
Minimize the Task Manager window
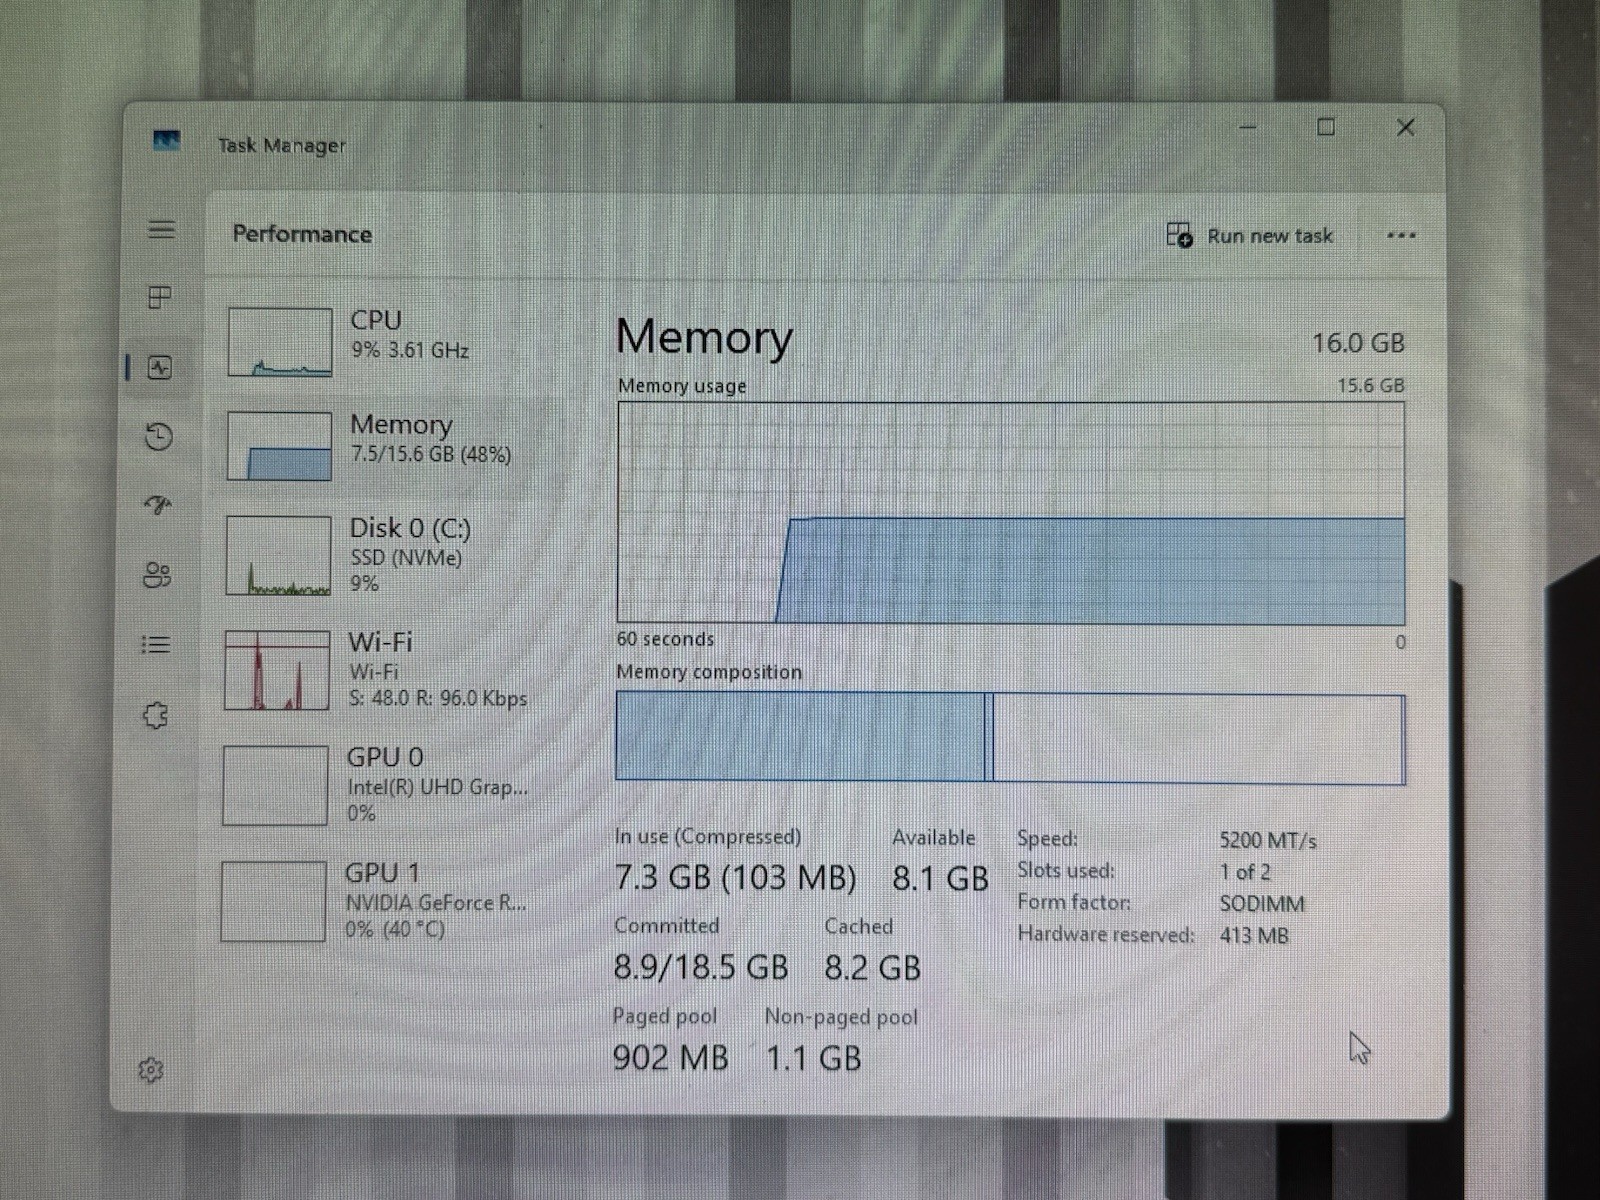(1248, 127)
